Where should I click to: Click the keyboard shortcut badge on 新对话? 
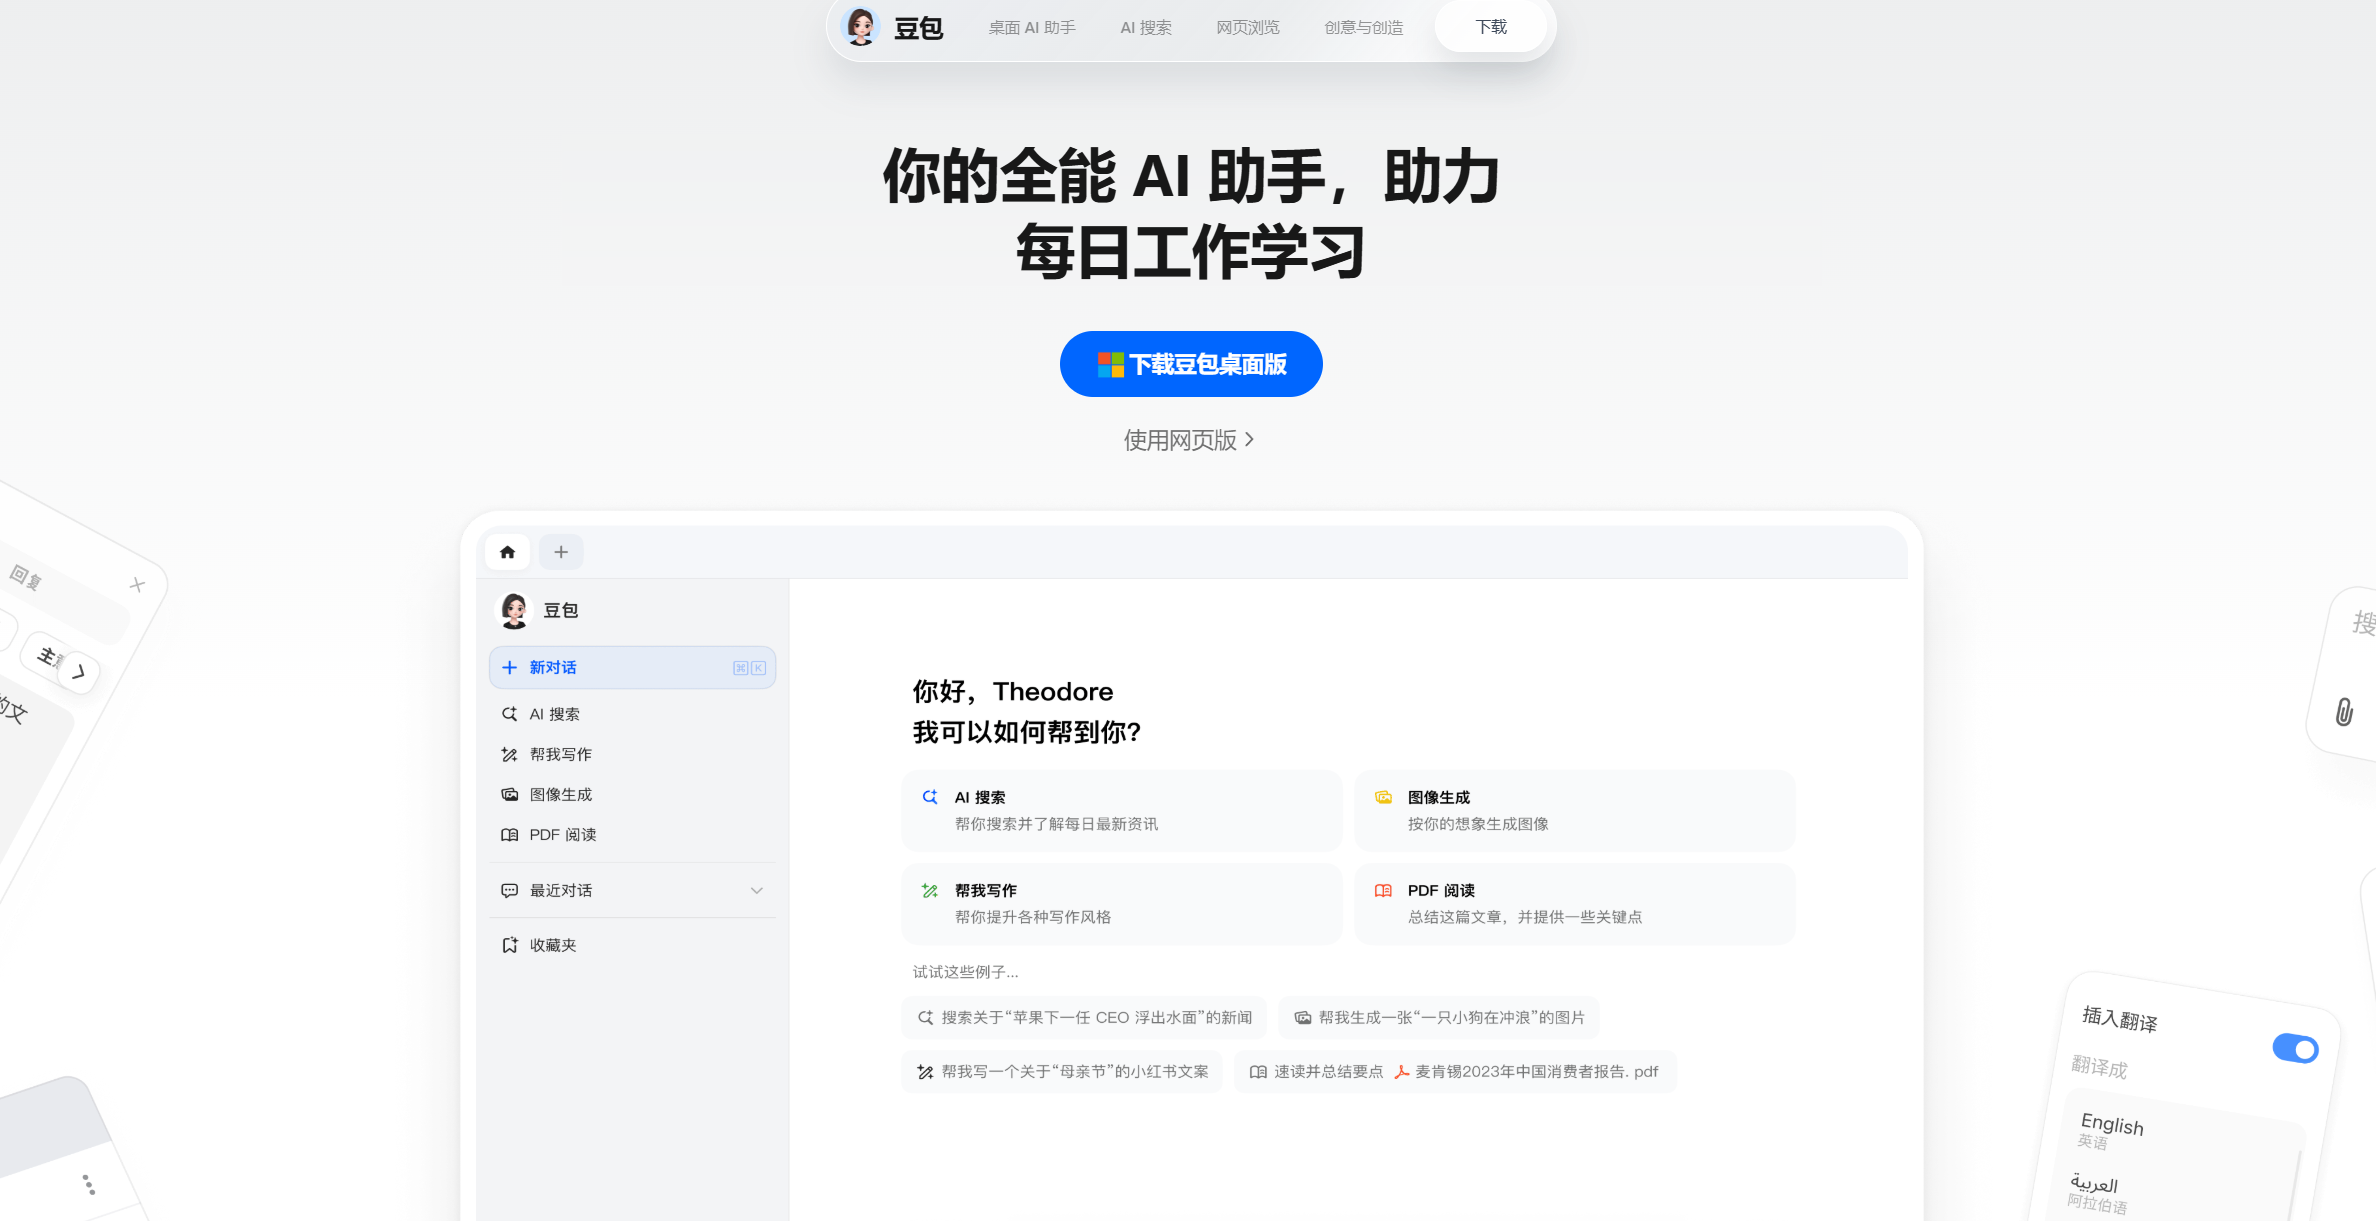(x=749, y=668)
